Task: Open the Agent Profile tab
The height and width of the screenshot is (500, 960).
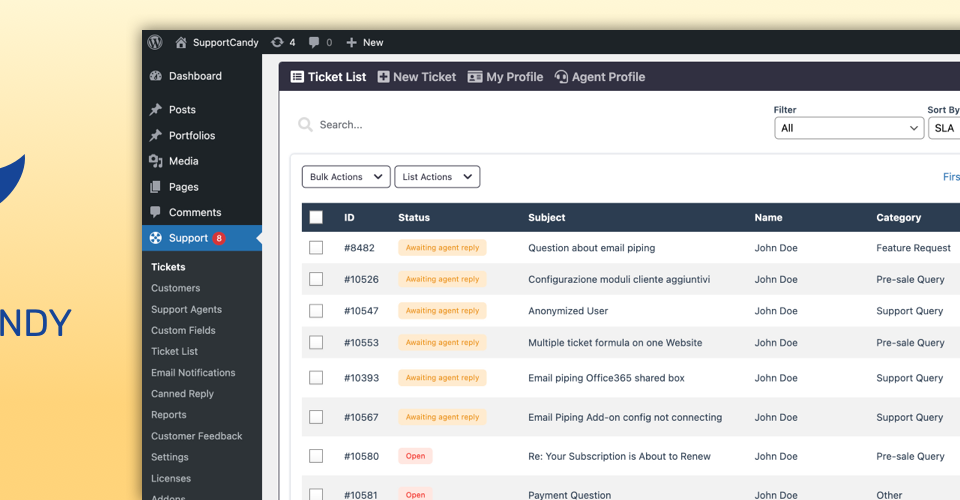Action: click(x=600, y=77)
